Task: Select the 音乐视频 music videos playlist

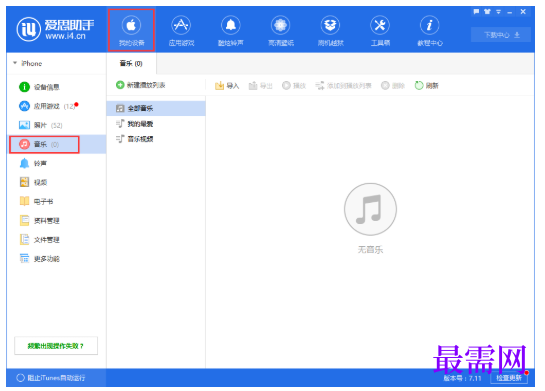Action: tap(156, 139)
